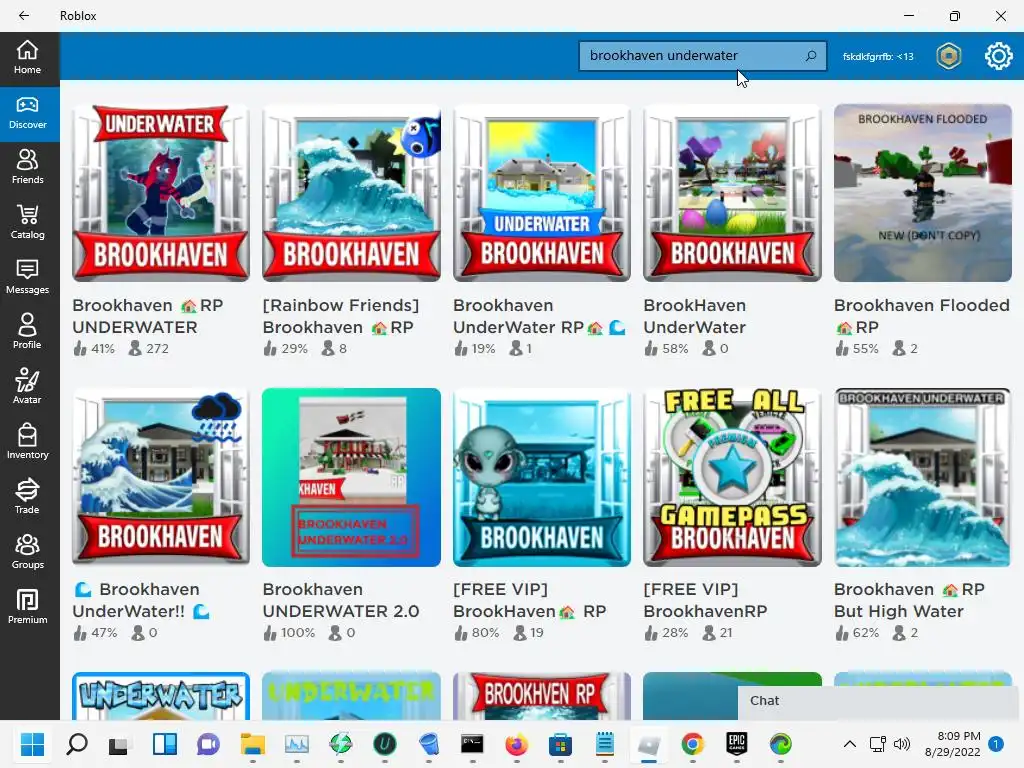Viewport: 1024px width, 768px height.
Task: Click the Brookhaven UNDERWATER 2.0 title
Action: (x=341, y=600)
